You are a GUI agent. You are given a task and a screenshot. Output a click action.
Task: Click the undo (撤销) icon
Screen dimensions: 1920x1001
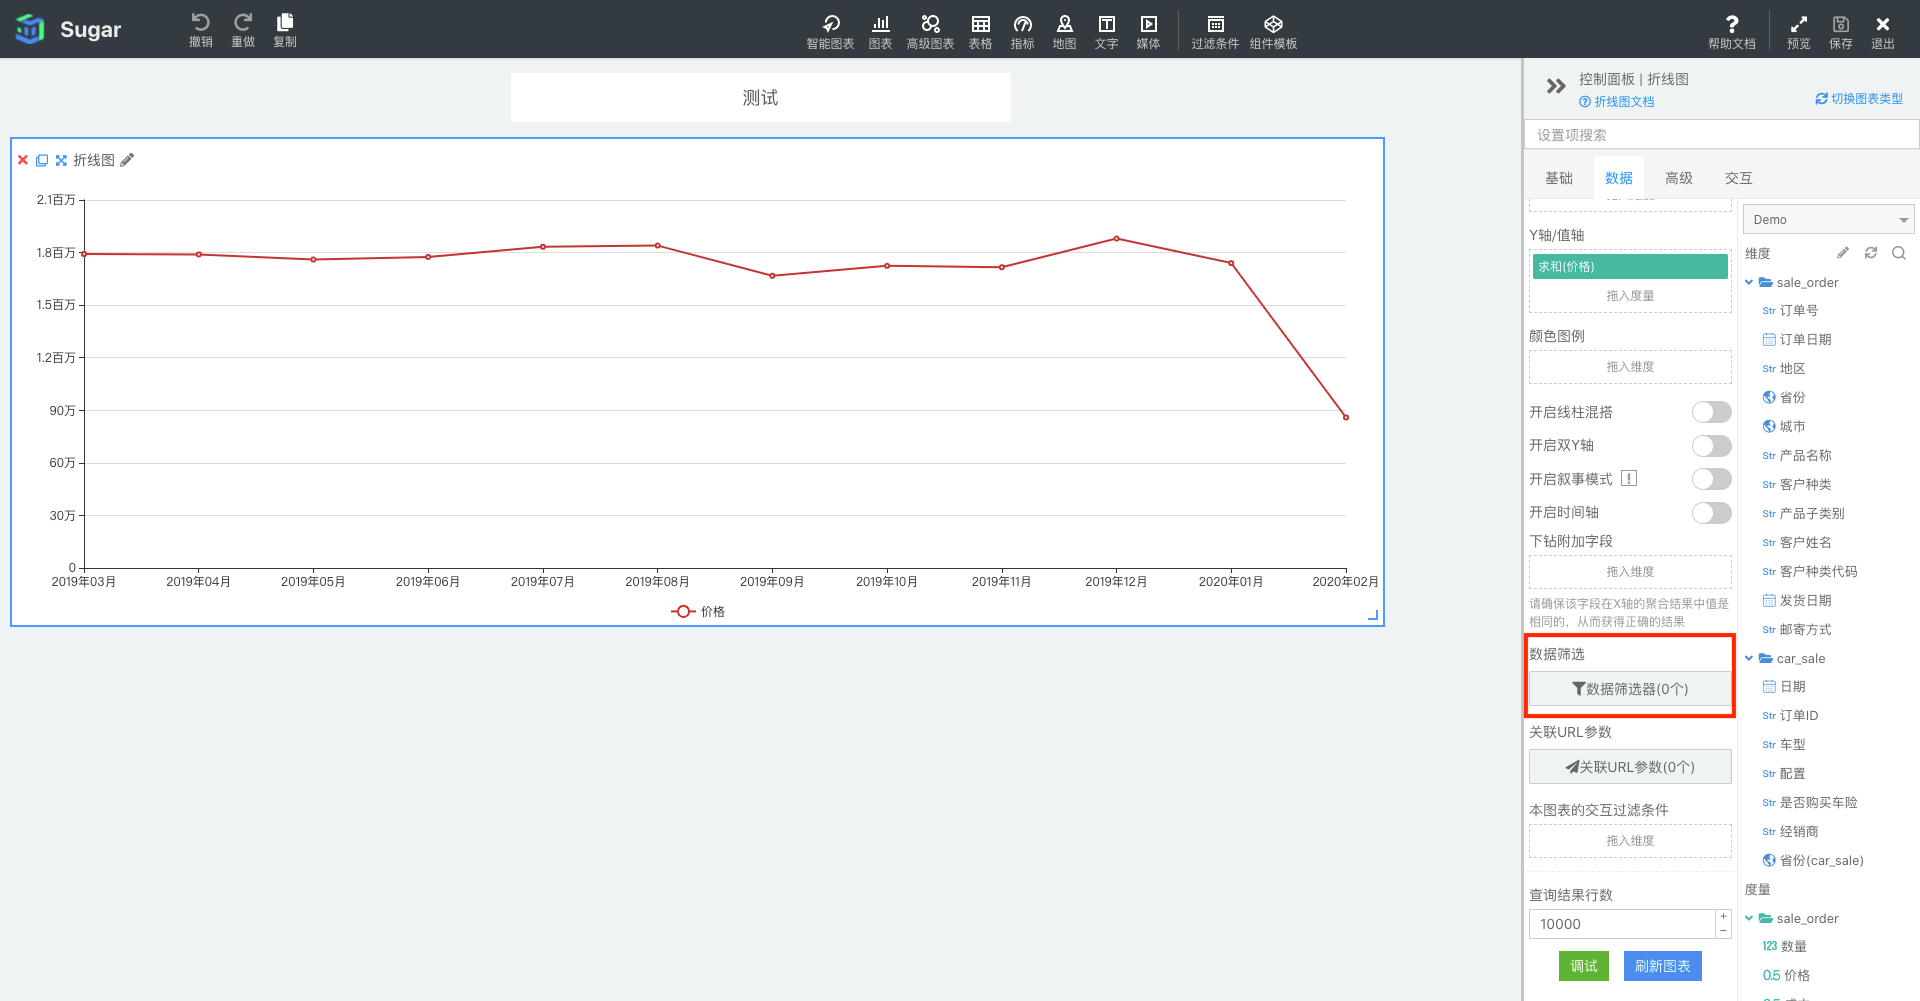pyautogui.click(x=200, y=23)
